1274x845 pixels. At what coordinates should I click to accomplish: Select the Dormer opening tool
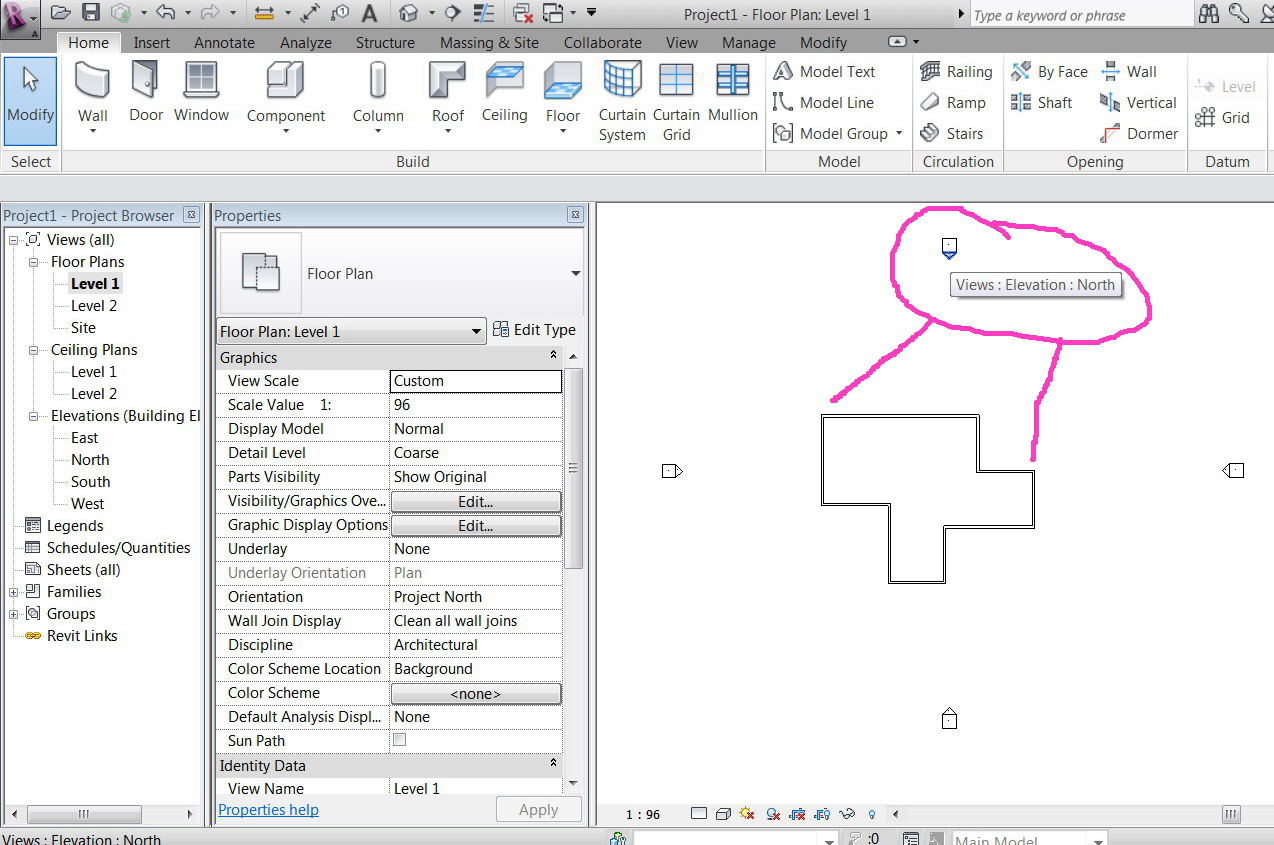1139,133
